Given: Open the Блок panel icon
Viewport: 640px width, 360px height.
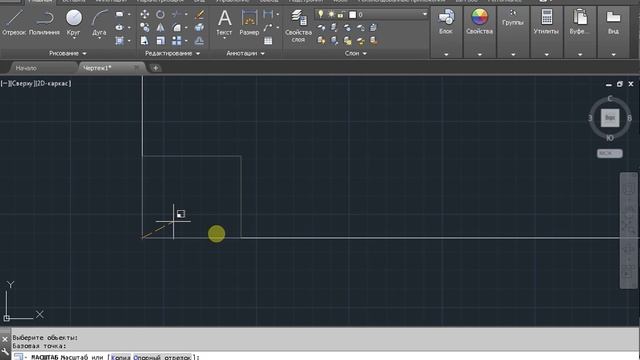Looking at the screenshot, I should coord(446,18).
